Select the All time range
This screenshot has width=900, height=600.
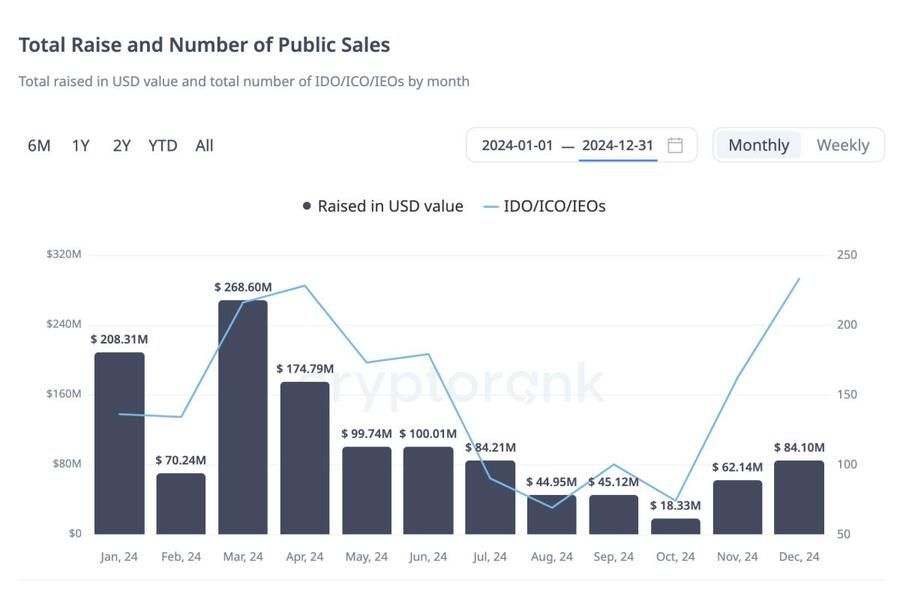tap(204, 146)
